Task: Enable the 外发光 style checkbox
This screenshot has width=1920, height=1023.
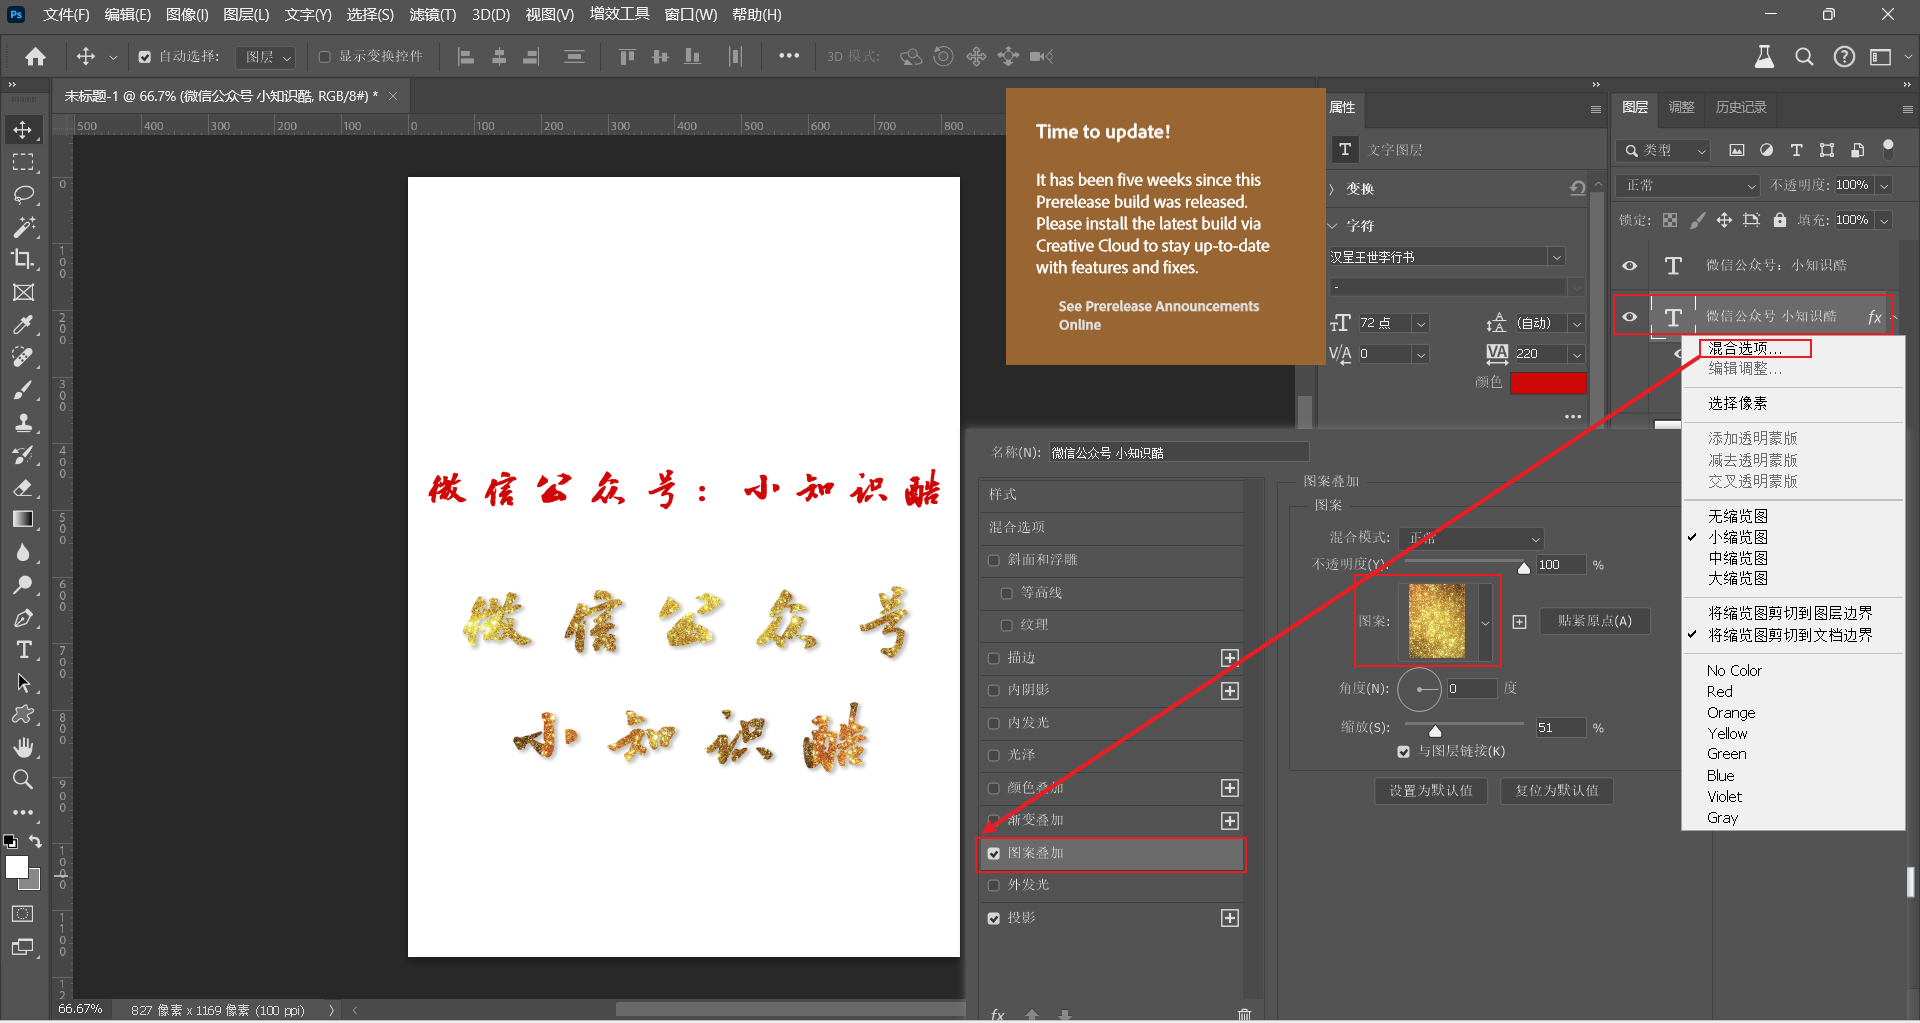Action: [994, 885]
